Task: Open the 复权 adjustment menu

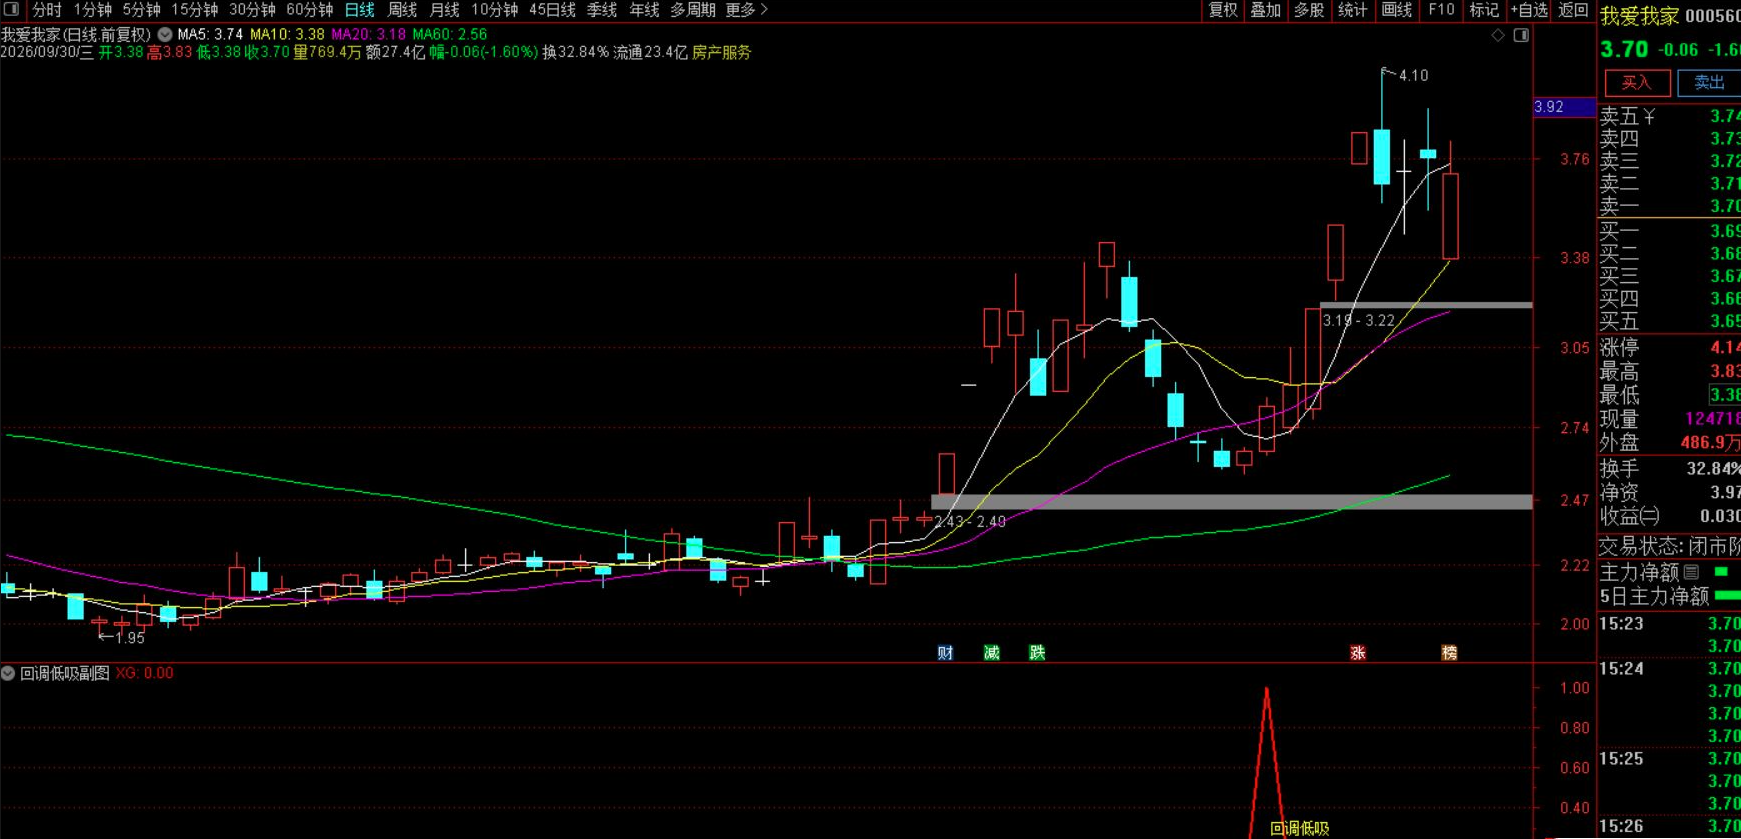Action: coord(1223,10)
